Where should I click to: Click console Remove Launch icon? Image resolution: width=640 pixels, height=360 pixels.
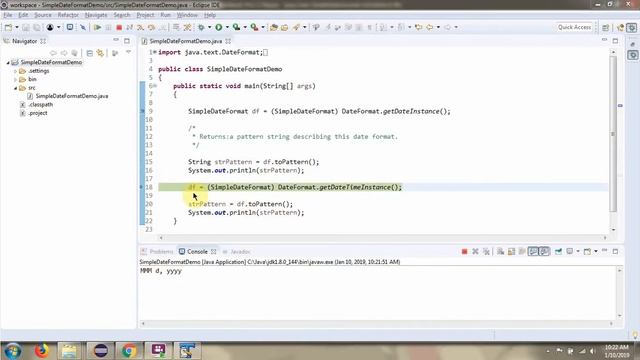(x=475, y=251)
